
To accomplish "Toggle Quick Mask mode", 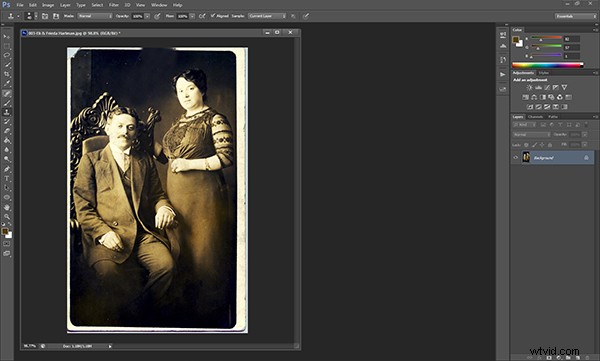I will [7, 244].
